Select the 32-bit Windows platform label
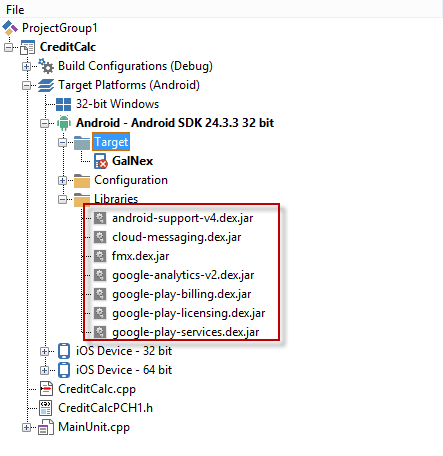Viewport: 443px width, 456px height. [117, 104]
